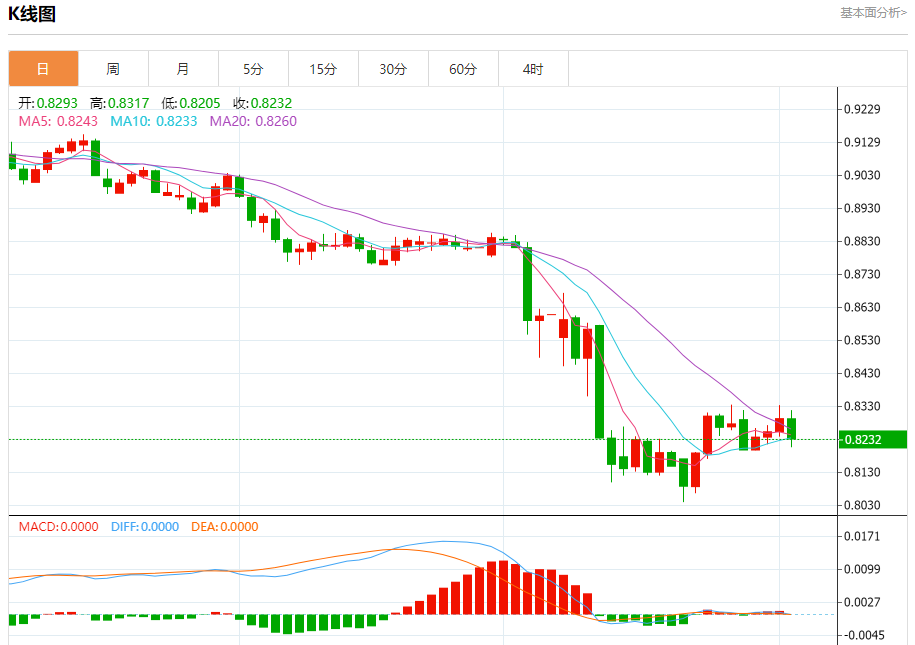915x645 pixels.
Task: Click the DEA:0.0000 readout
Action: (225, 527)
